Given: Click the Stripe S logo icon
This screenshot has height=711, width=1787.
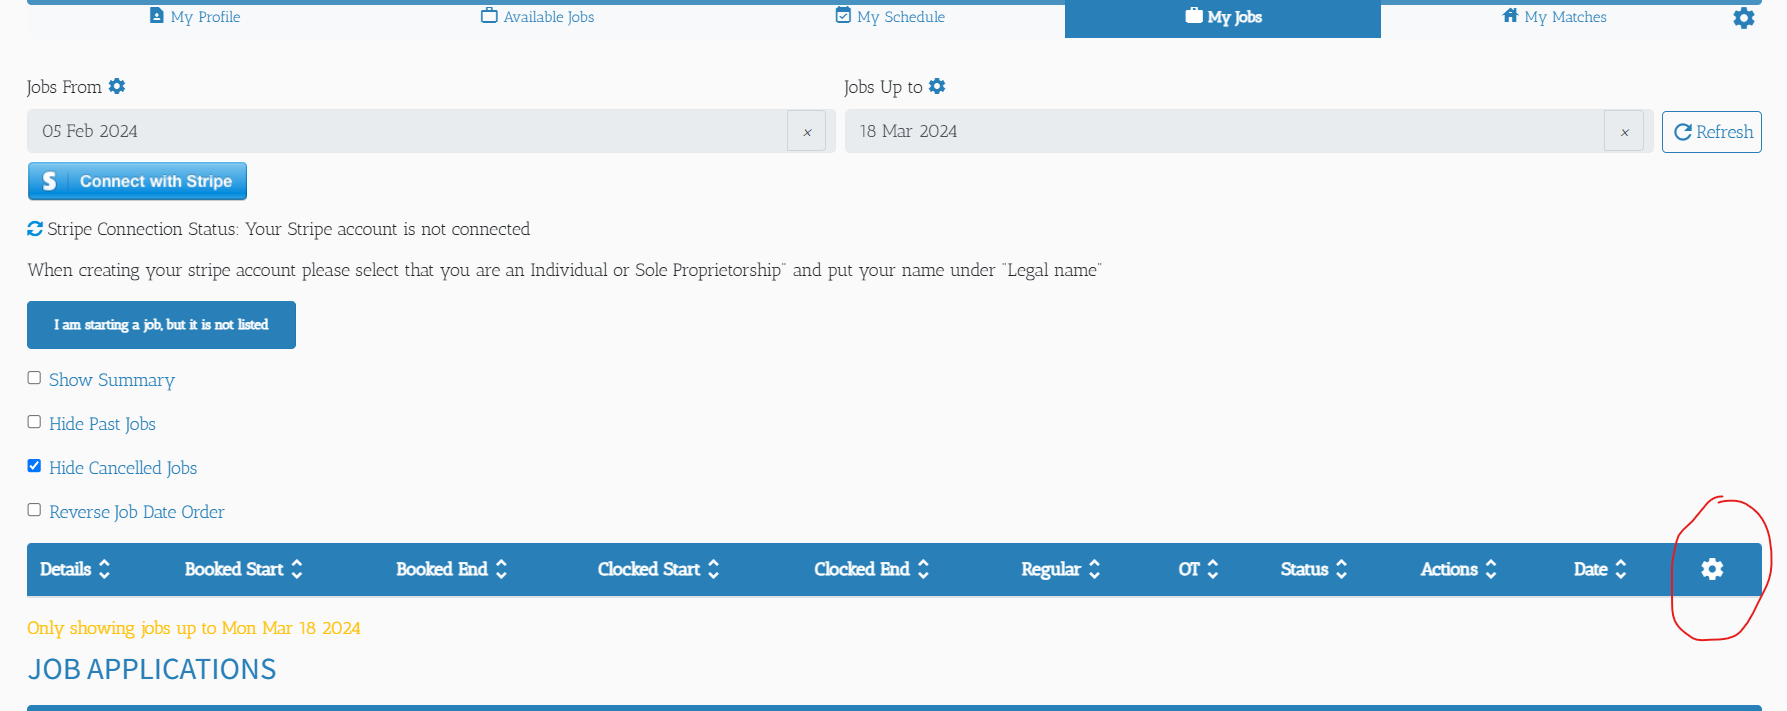Looking at the screenshot, I should 49,181.
